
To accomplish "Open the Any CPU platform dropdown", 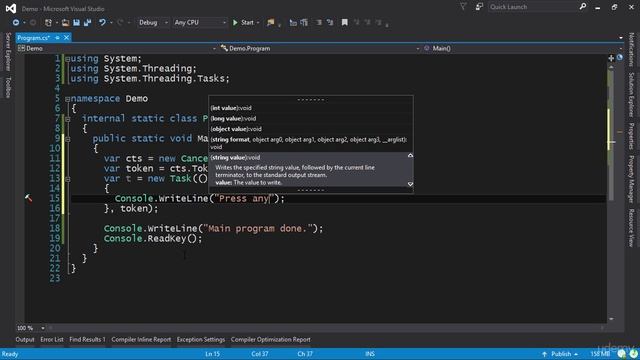I will pos(200,22).
